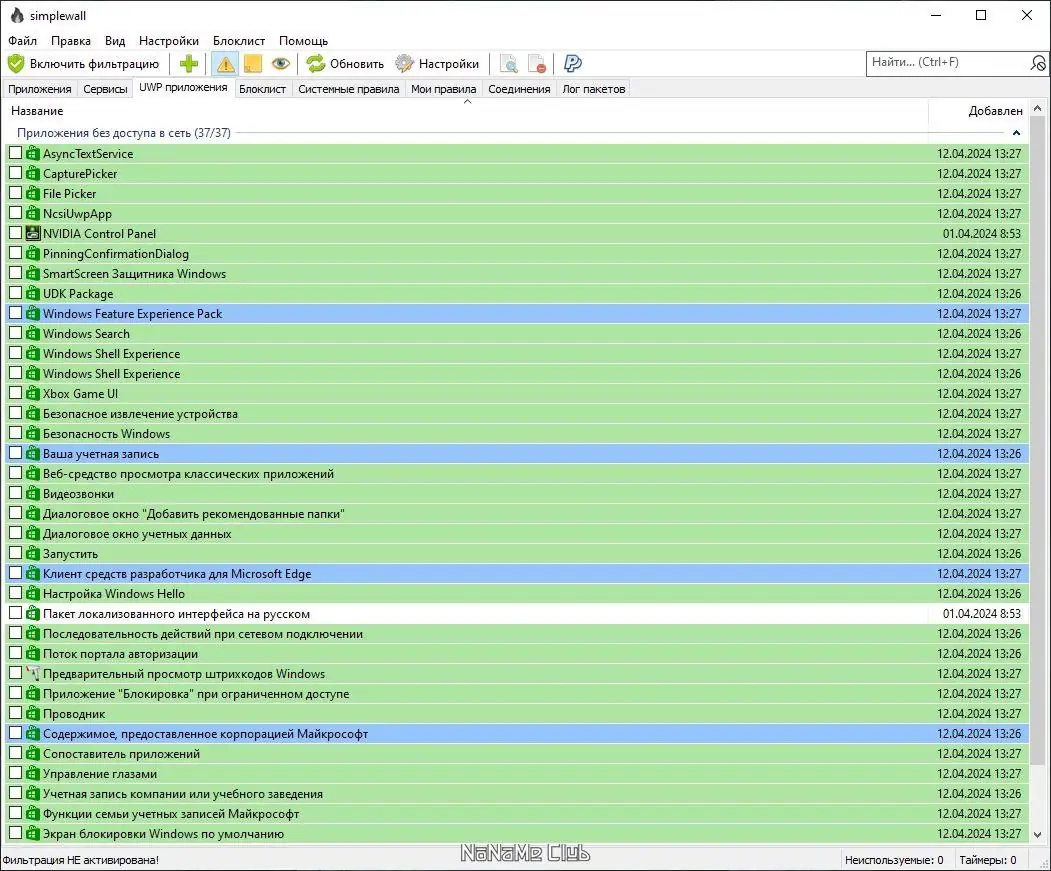Screen dimensions: 1051x871
Task: Click the scrollbar down arrow
Action: click(1038, 835)
